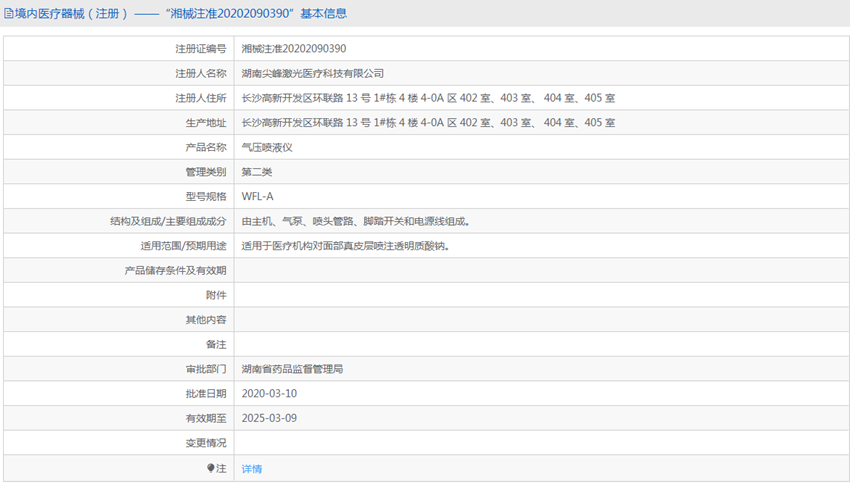
Task: Click the 管理类别 label
Action: [x=206, y=172]
